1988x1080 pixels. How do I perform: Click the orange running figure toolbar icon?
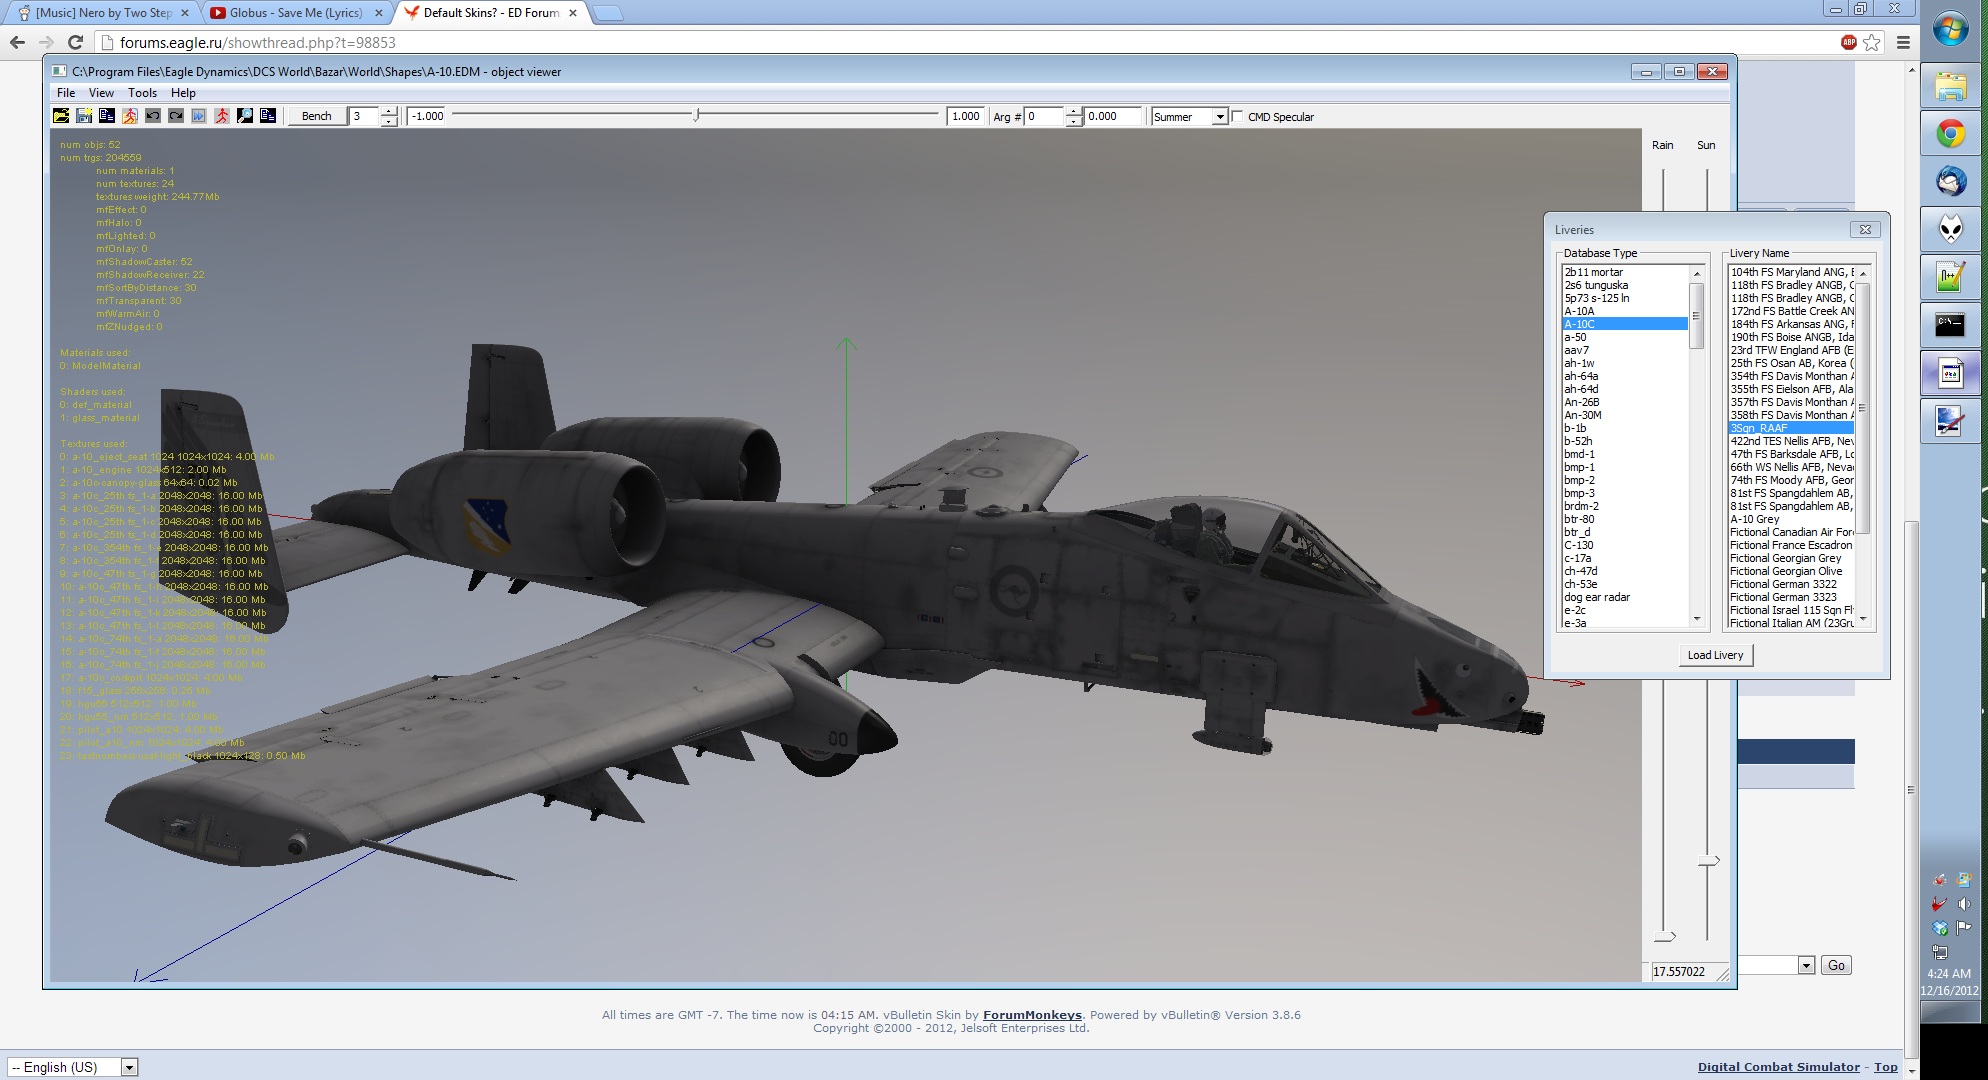click(x=130, y=116)
